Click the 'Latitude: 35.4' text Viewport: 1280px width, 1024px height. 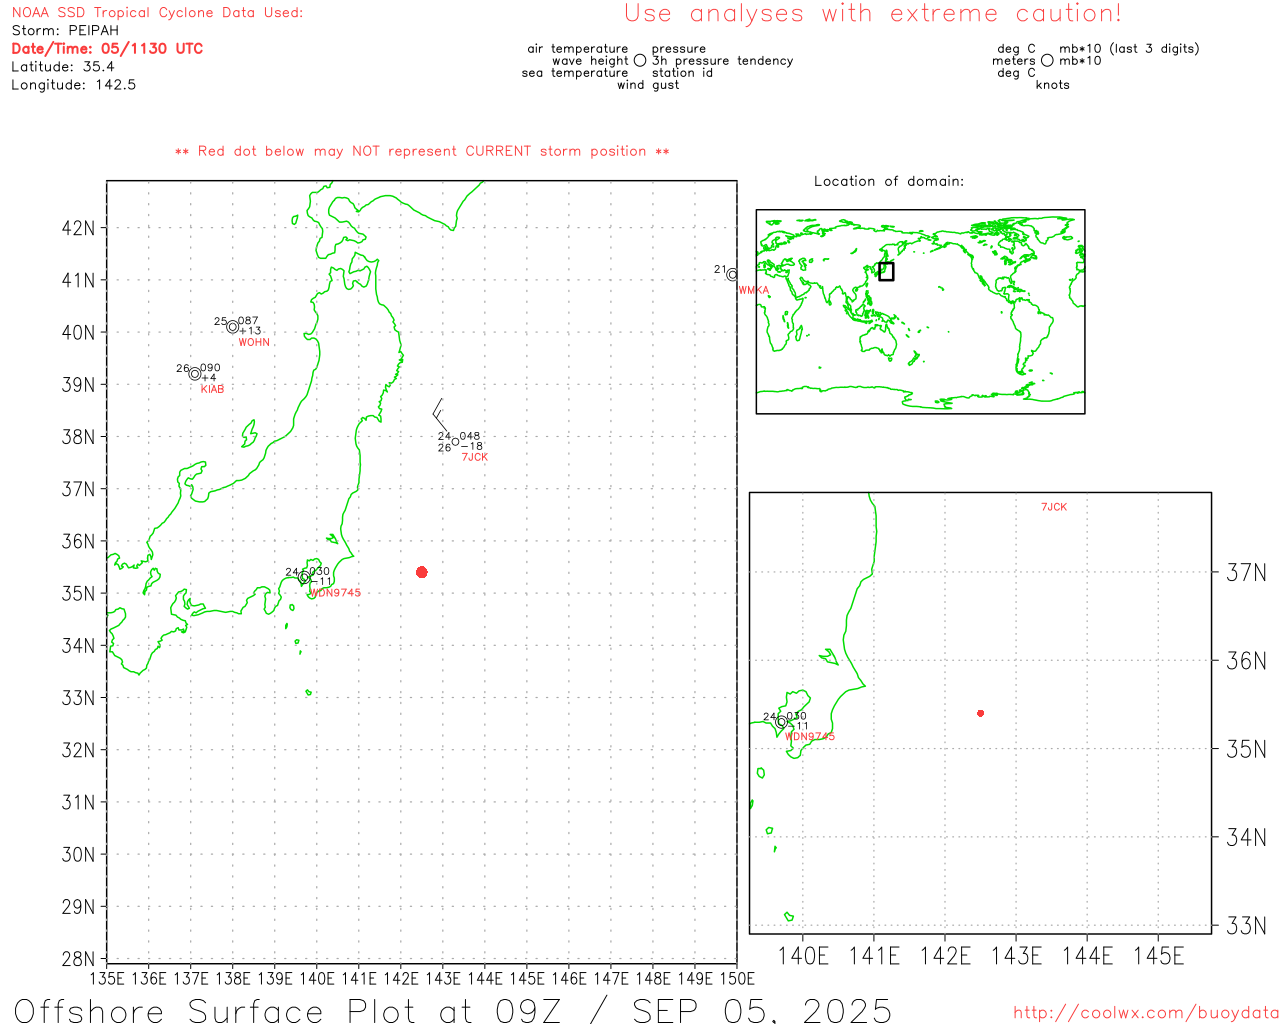(x=63, y=66)
